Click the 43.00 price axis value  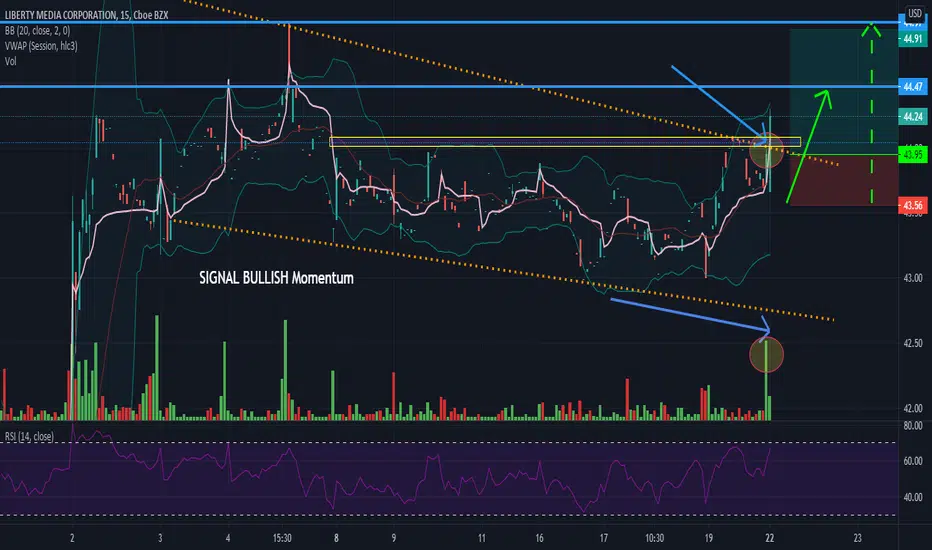(913, 278)
